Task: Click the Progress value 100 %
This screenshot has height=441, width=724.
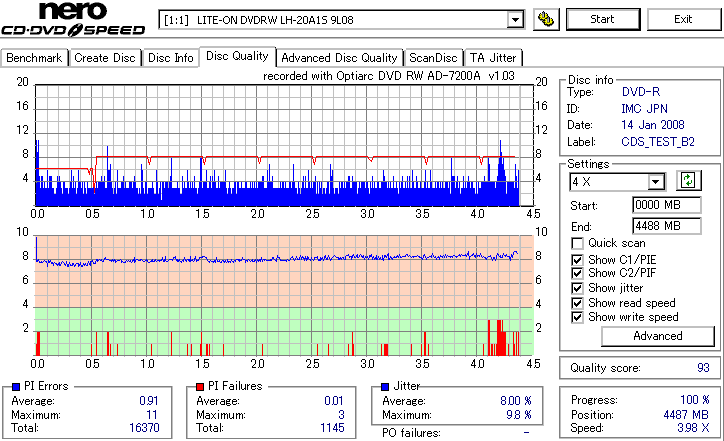Action: pyautogui.click(x=694, y=400)
